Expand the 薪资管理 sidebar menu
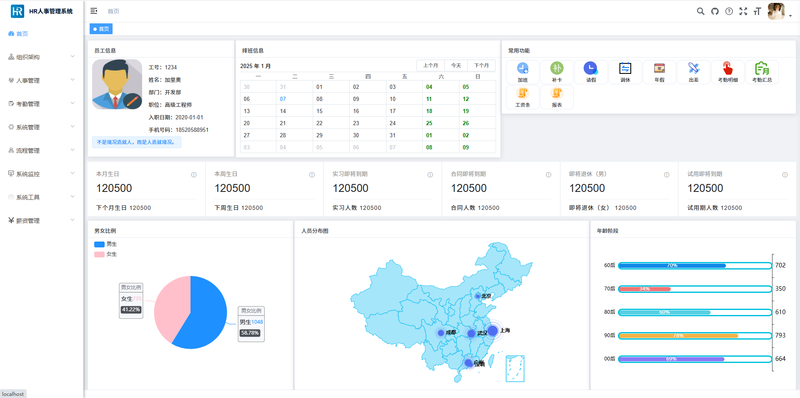The height and width of the screenshot is (398, 800). click(42, 221)
